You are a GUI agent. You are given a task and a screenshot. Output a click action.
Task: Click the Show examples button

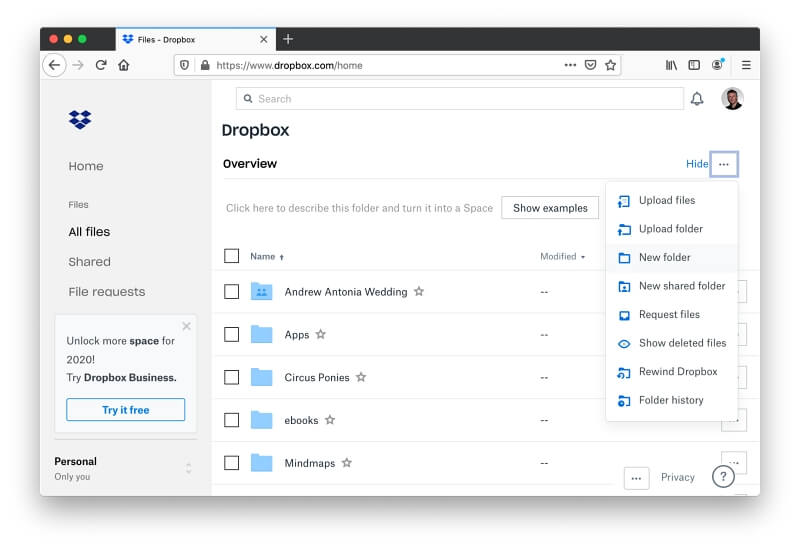coord(550,208)
